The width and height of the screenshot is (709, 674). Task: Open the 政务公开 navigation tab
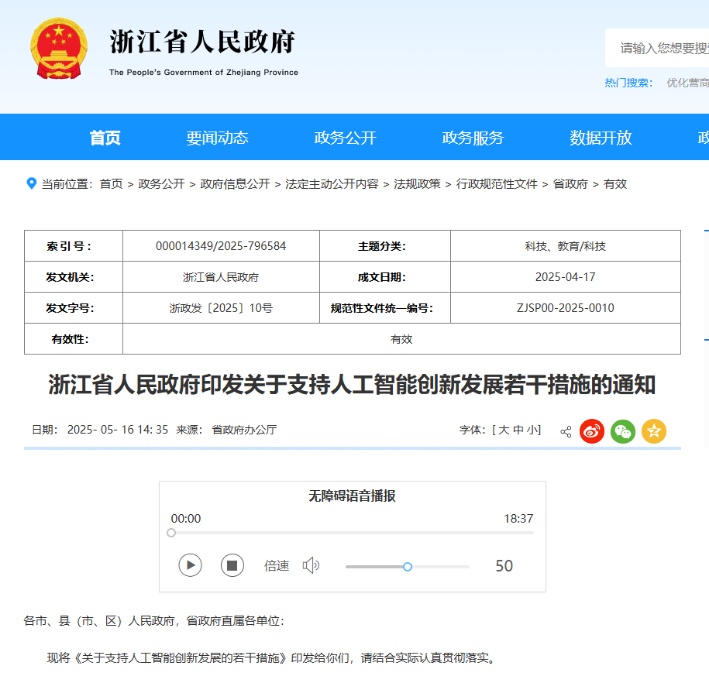click(x=345, y=137)
